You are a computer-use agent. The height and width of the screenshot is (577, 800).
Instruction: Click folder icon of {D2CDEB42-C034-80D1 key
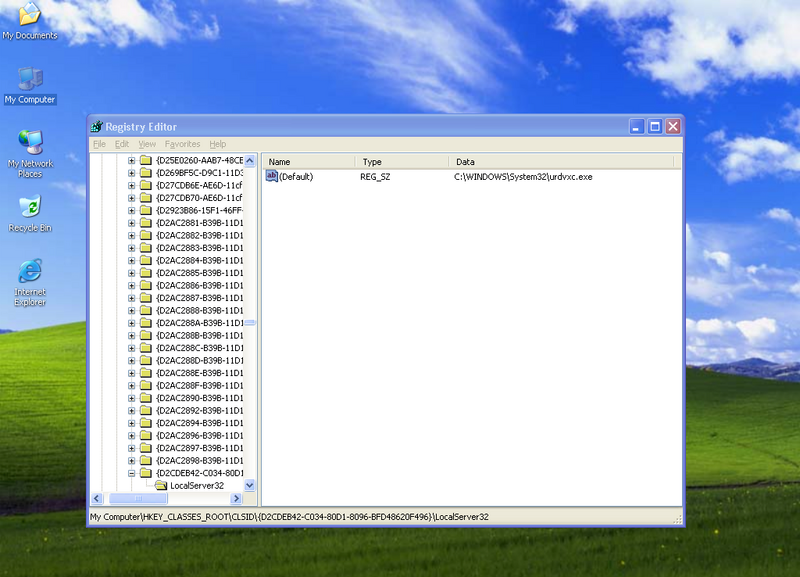pyautogui.click(x=146, y=473)
